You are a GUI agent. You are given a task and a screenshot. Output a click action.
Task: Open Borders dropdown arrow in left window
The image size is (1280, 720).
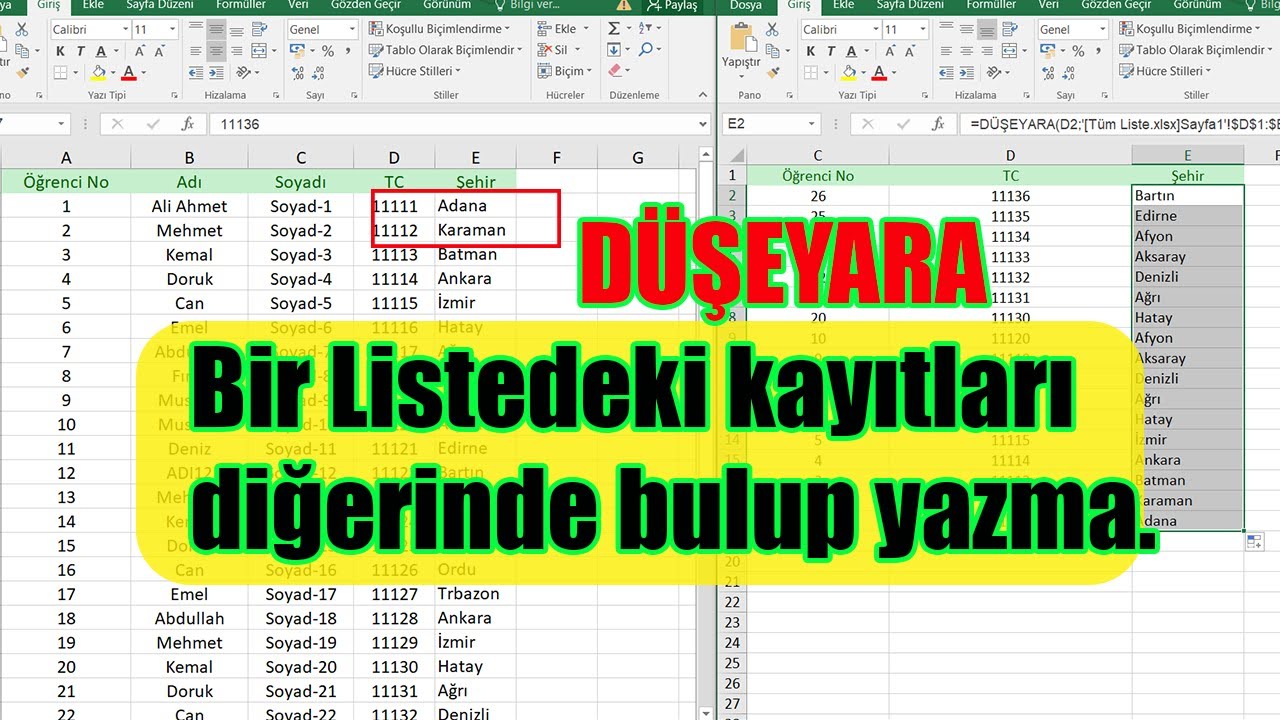point(76,72)
